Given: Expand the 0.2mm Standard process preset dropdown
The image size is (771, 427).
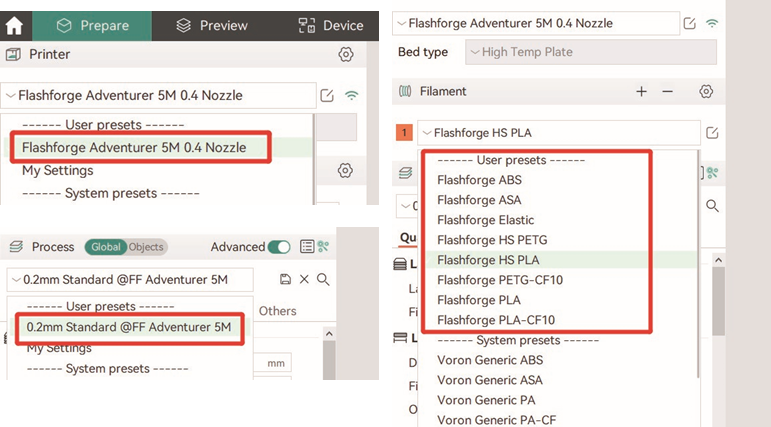Looking at the screenshot, I should pos(130,280).
